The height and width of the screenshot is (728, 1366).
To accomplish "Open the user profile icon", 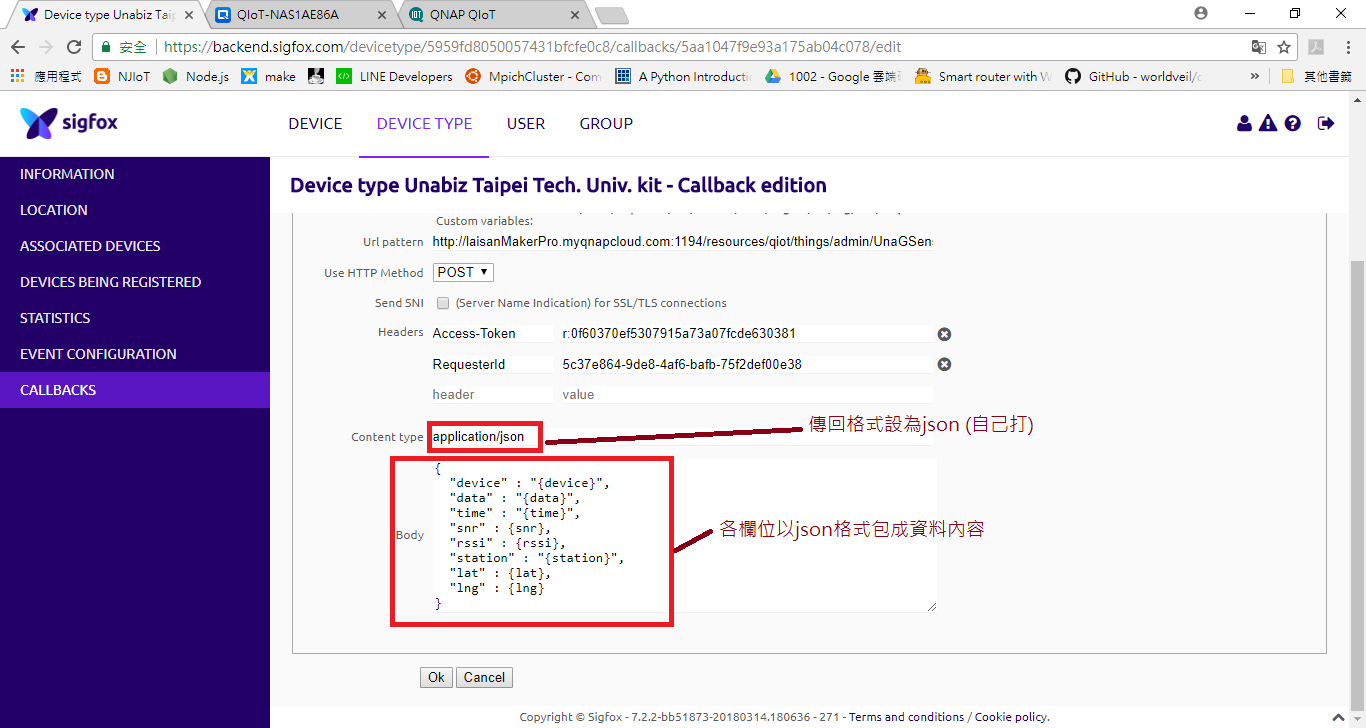I will (x=1244, y=123).
